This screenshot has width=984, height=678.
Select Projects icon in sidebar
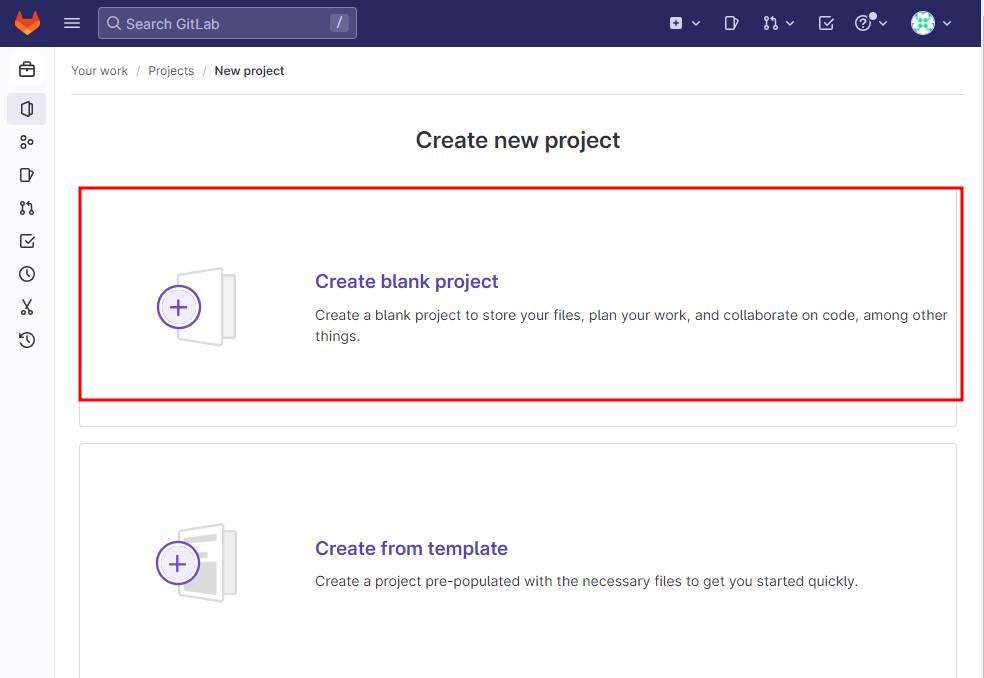click(x=27, y=109)
